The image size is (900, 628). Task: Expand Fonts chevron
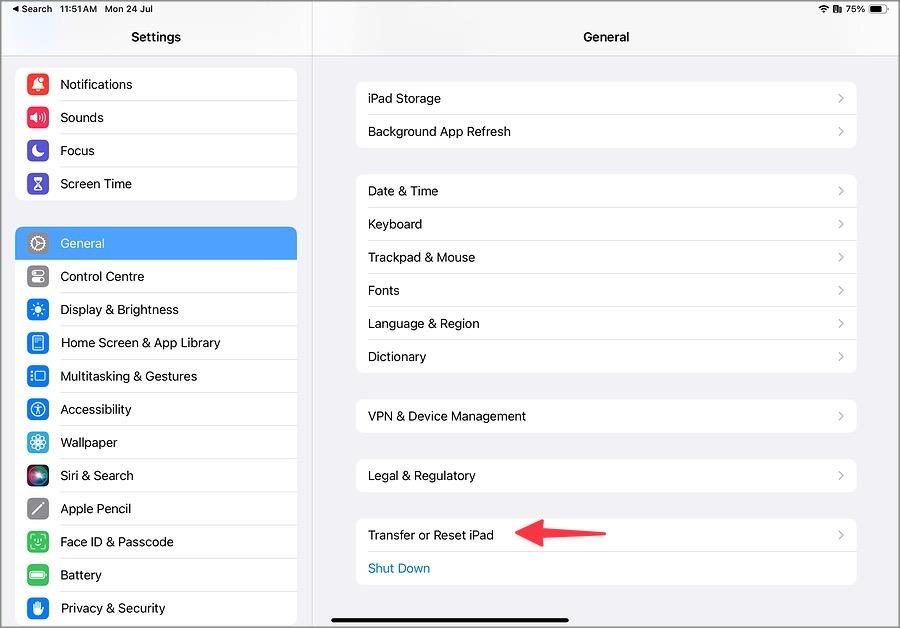[841, 290]
